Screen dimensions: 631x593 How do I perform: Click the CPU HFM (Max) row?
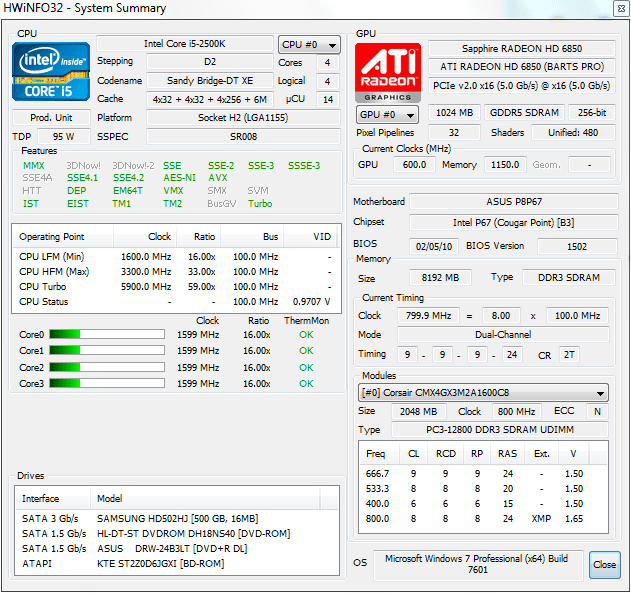coord(176,272)
